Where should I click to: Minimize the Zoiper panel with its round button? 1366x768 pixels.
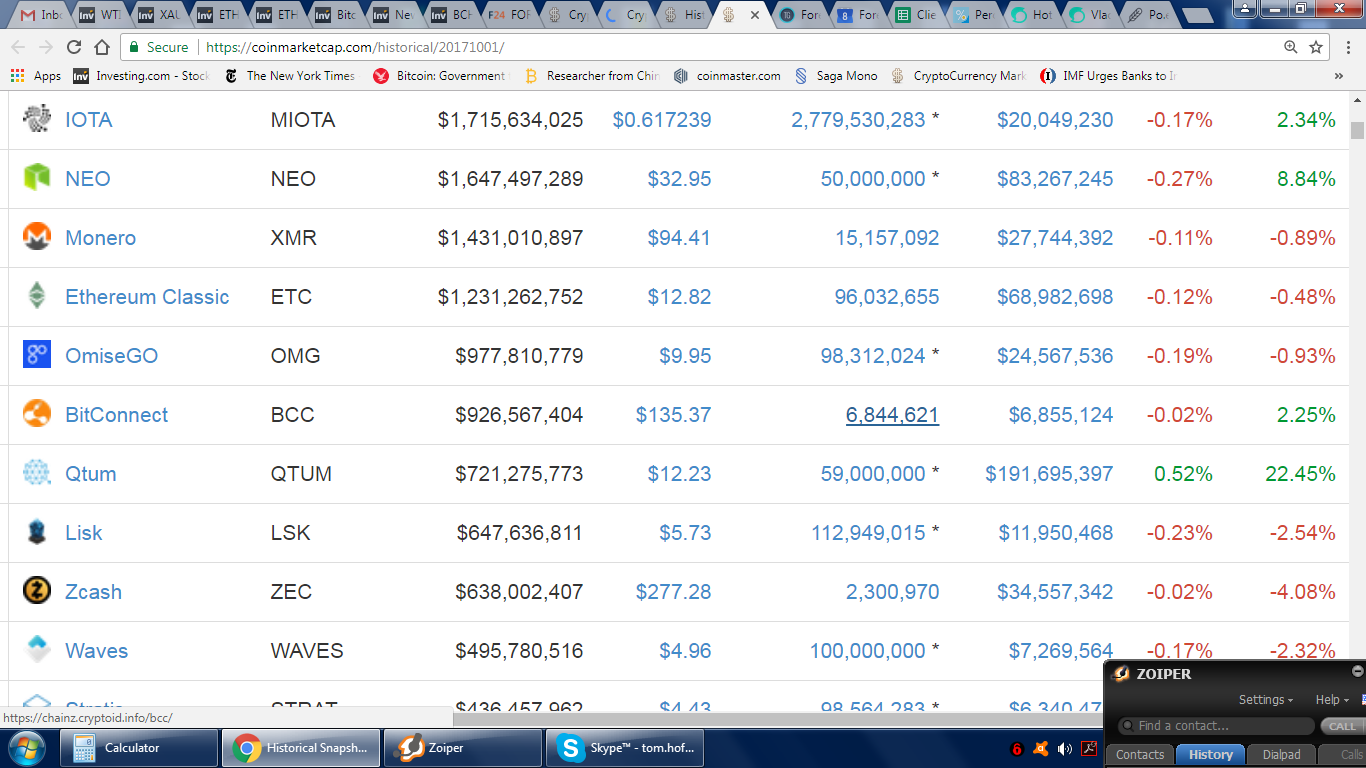[1357, 671]
